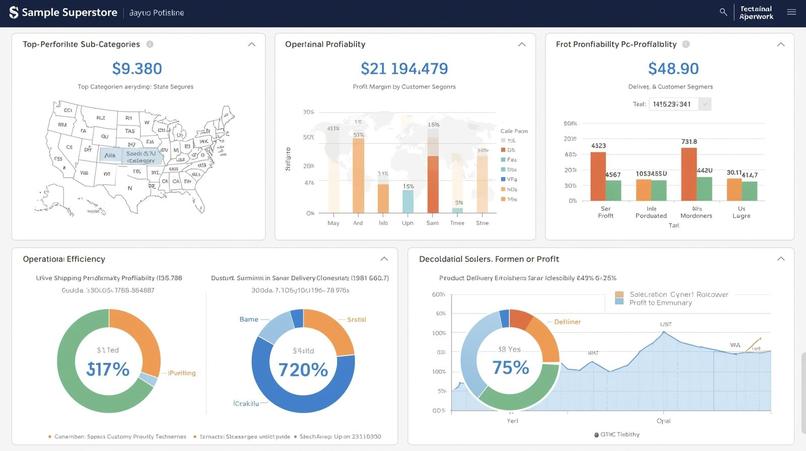Click the Srstal donut label
The width and height of the screenshot is (806, 451).
point(357,319)
